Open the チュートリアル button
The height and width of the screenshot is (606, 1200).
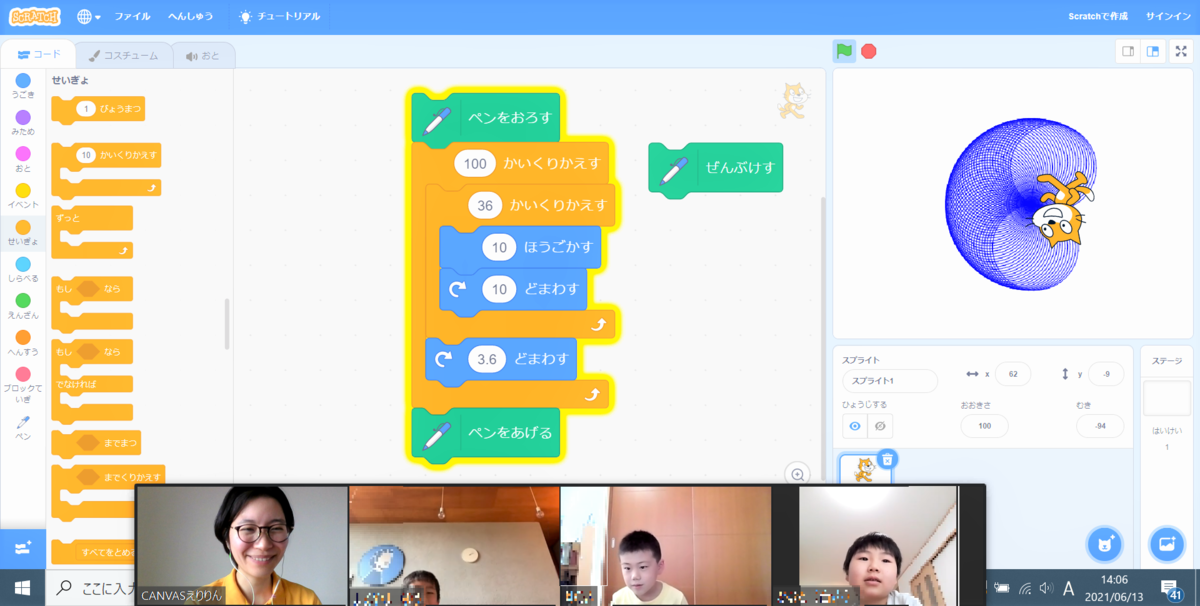[280, 17]
